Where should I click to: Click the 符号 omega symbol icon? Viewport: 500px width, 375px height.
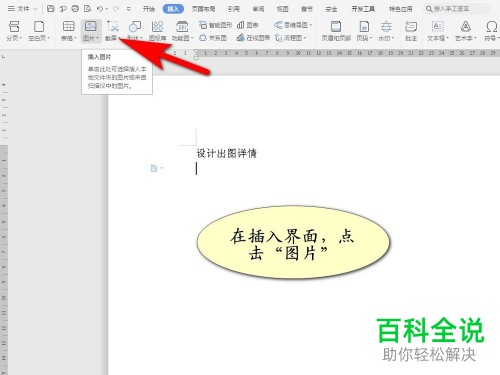pos(492,27)
